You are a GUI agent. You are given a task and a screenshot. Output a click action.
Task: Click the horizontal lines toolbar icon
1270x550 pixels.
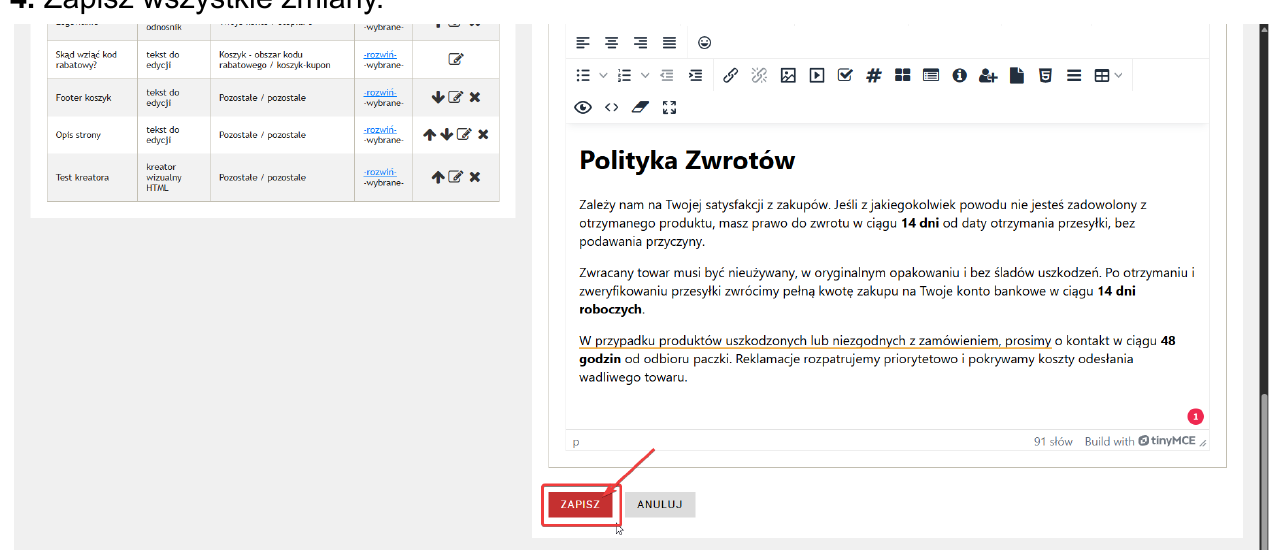pos(1074,75)
